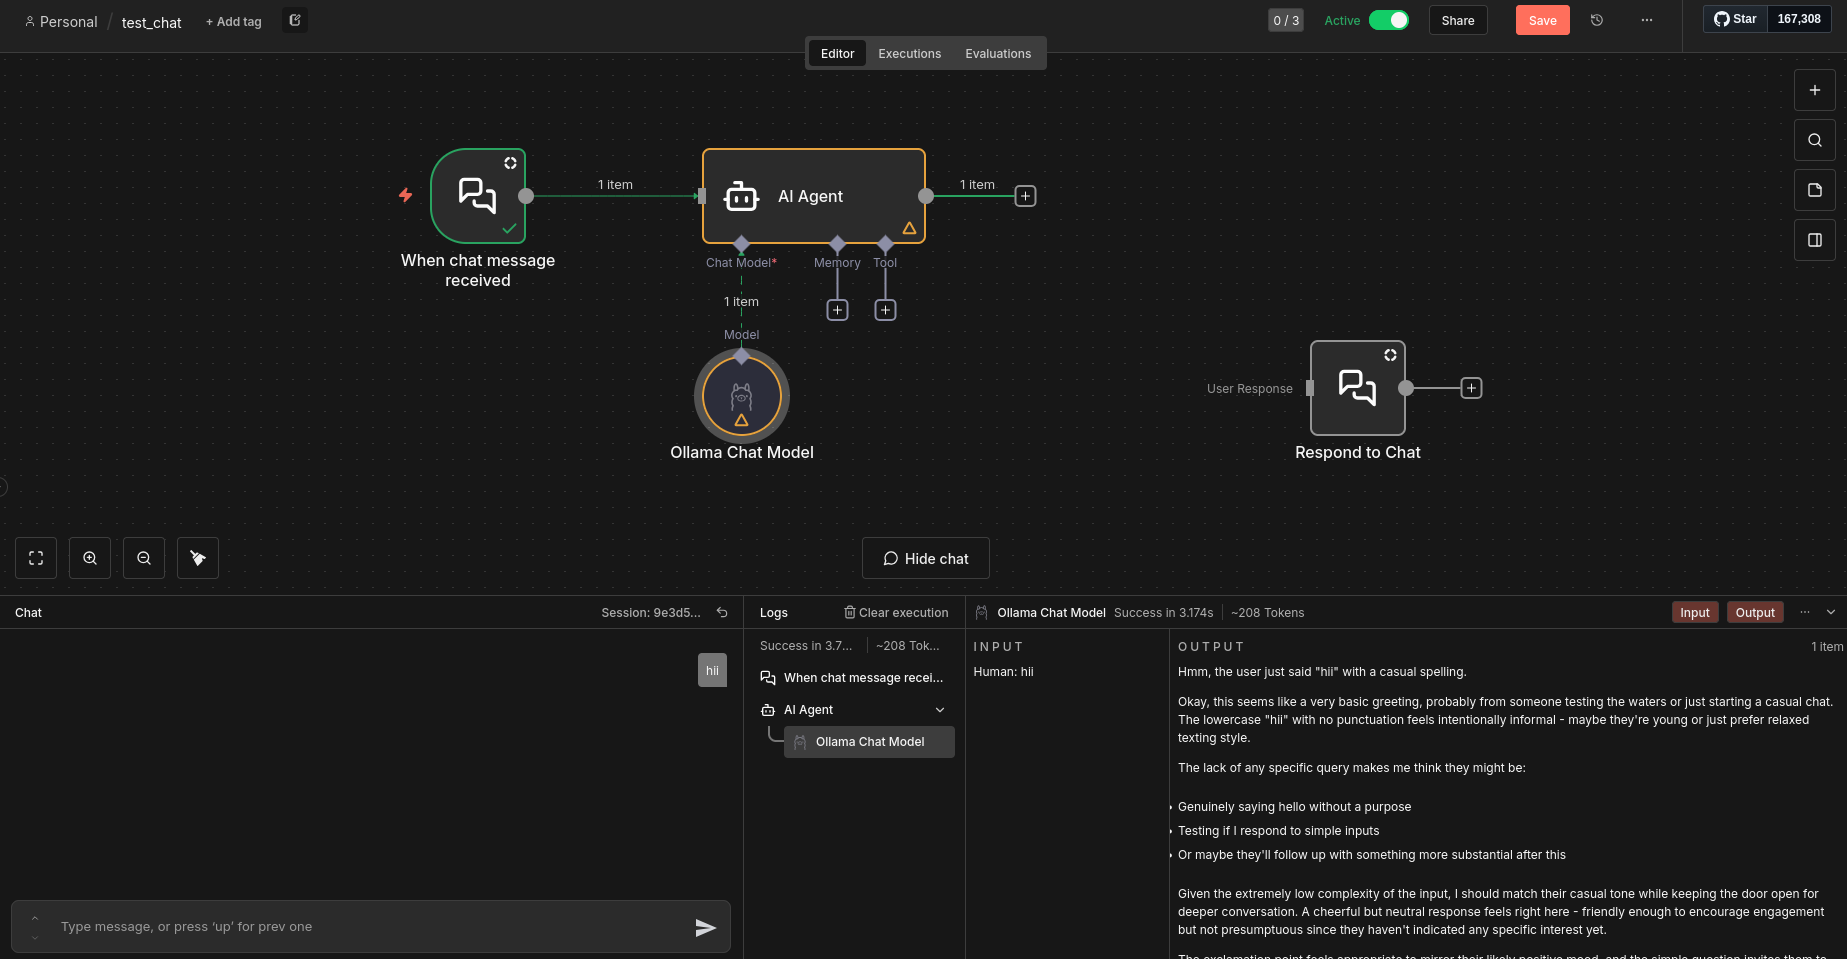The width and height of the screenshot is (1847, 959).
Task: Add a sticky note via icon
Action: 1814,190
